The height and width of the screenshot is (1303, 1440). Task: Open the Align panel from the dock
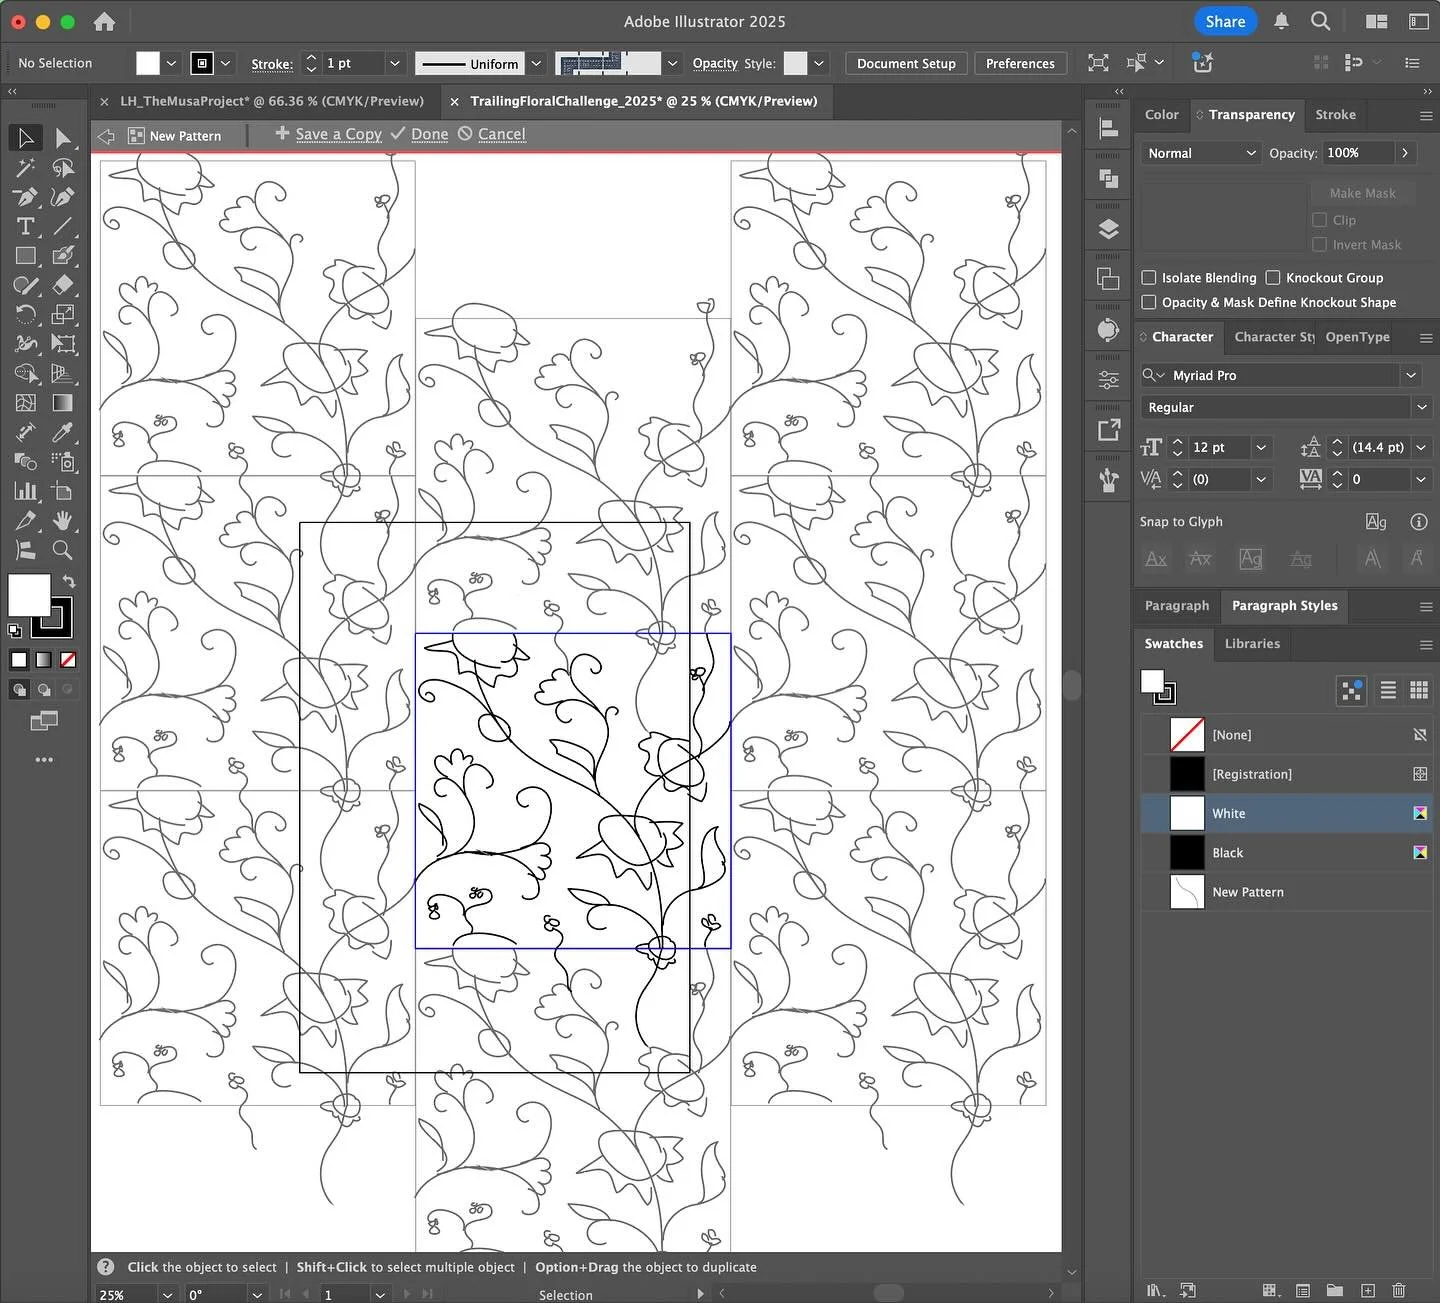pos(1108,128)
